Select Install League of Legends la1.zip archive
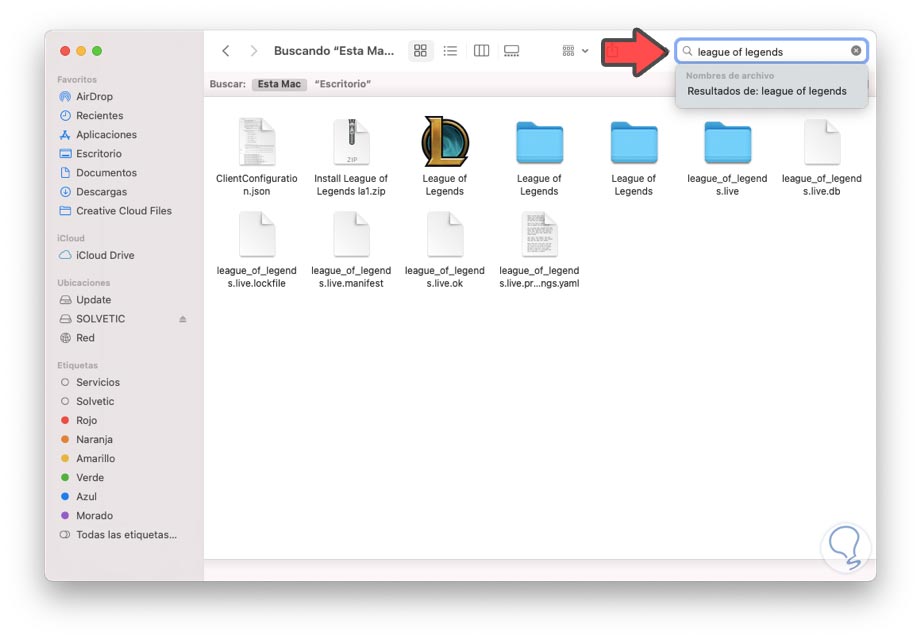 (x=351, y=142)
